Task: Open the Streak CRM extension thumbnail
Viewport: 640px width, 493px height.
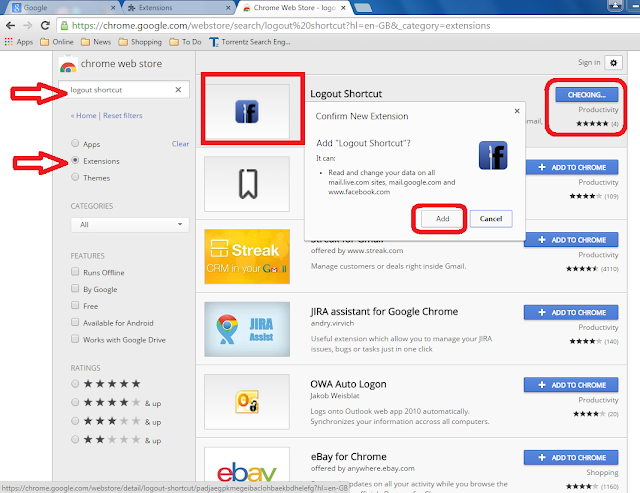Action: pyautogui.click(x=247, y=256)
